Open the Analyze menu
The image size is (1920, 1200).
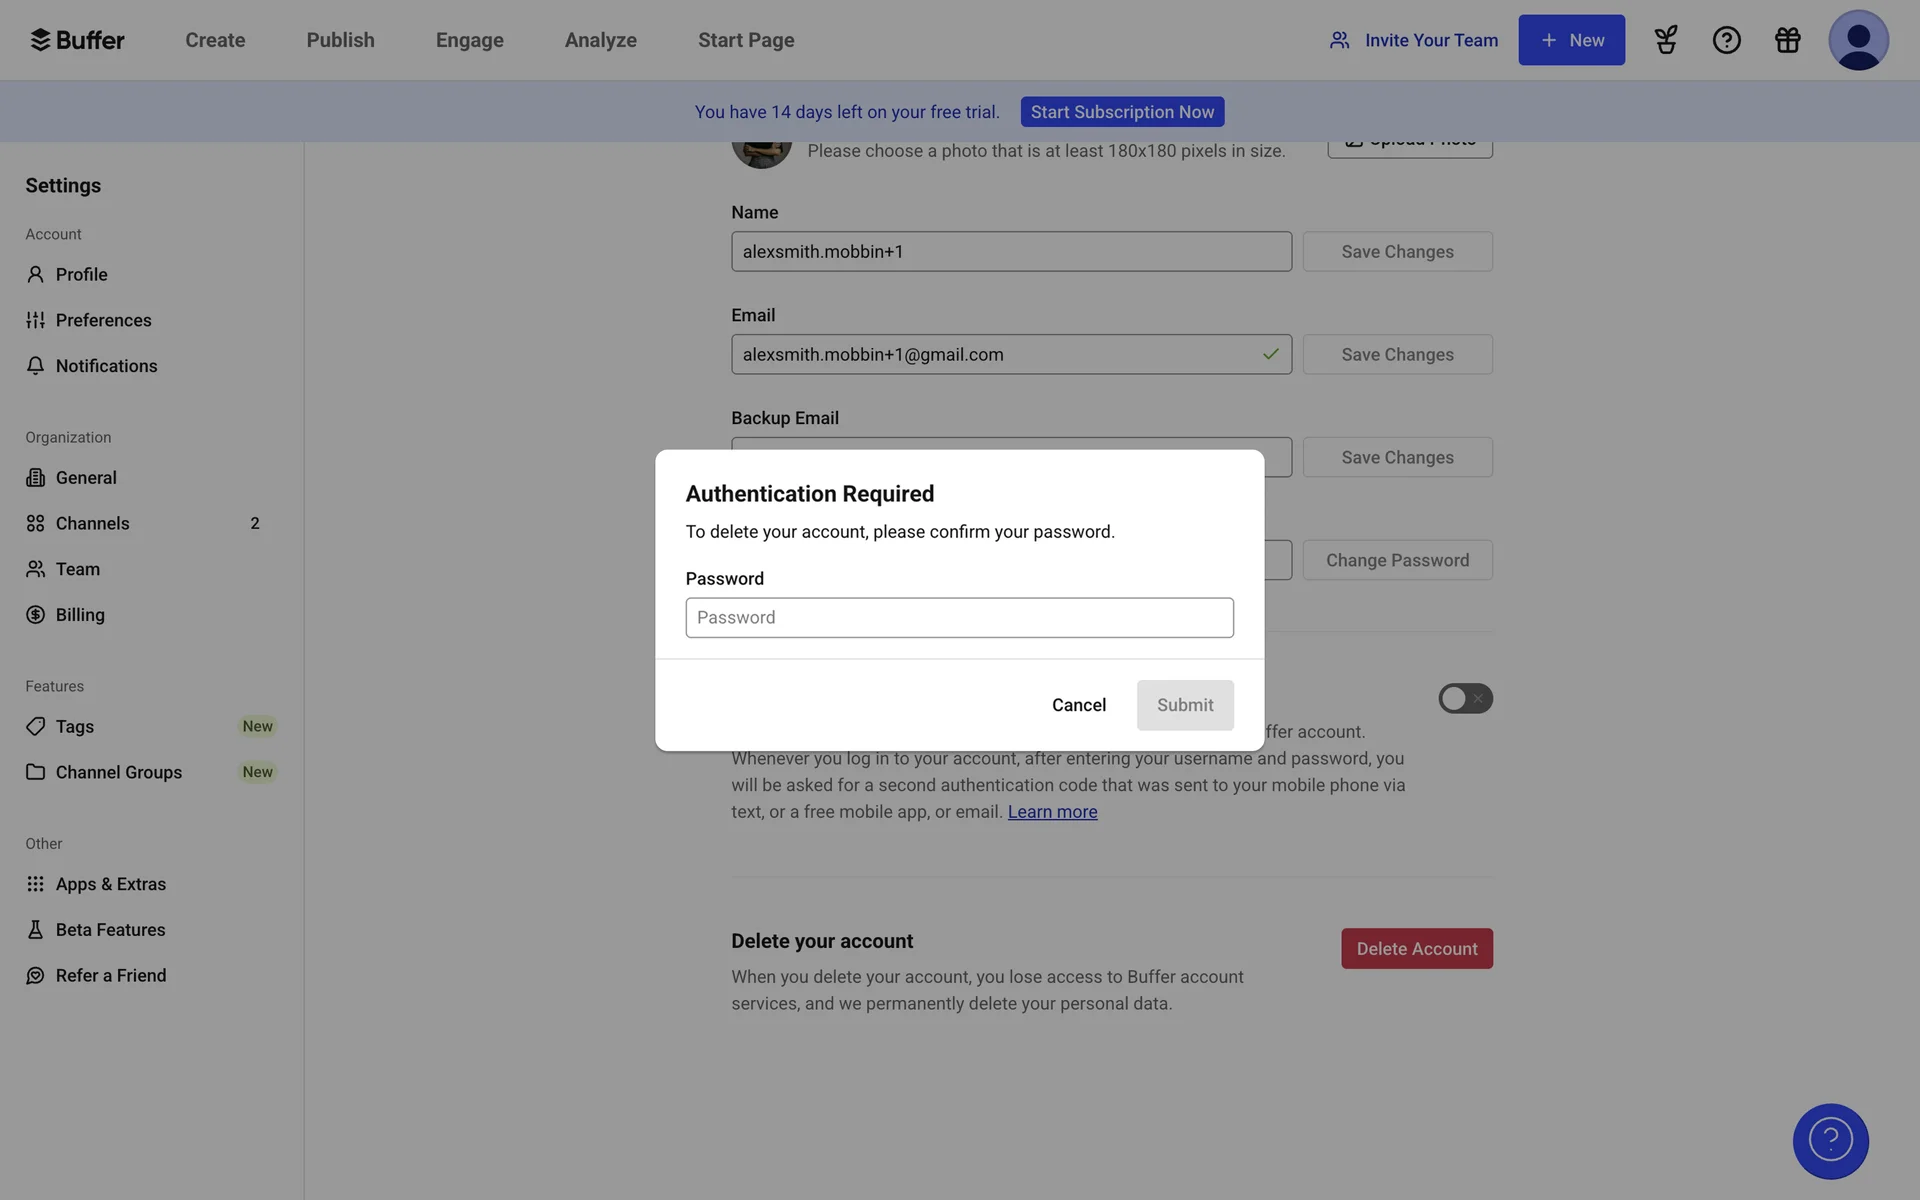pyautogui.click(x=600, y=40)
